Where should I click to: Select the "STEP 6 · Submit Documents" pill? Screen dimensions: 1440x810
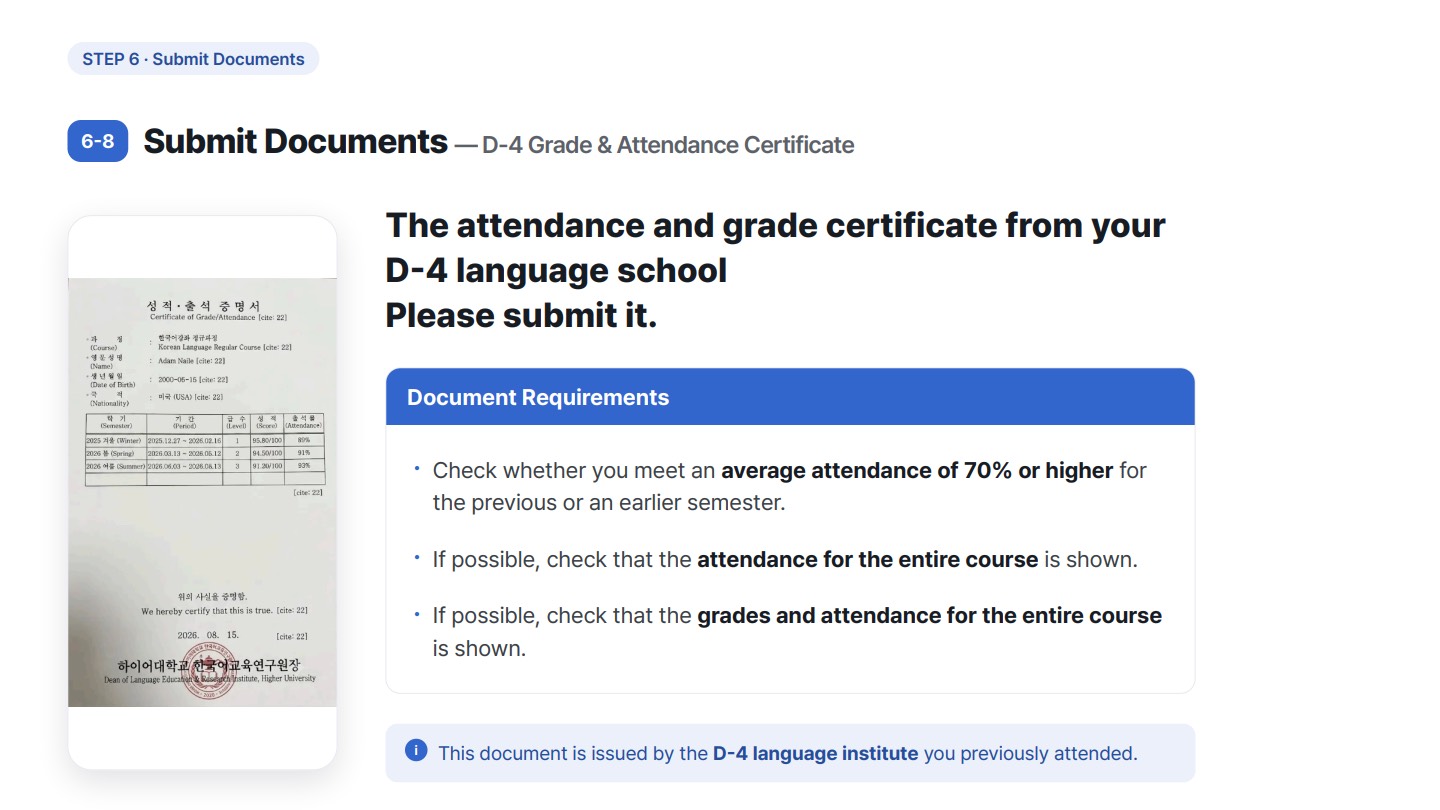coord(193,59)
